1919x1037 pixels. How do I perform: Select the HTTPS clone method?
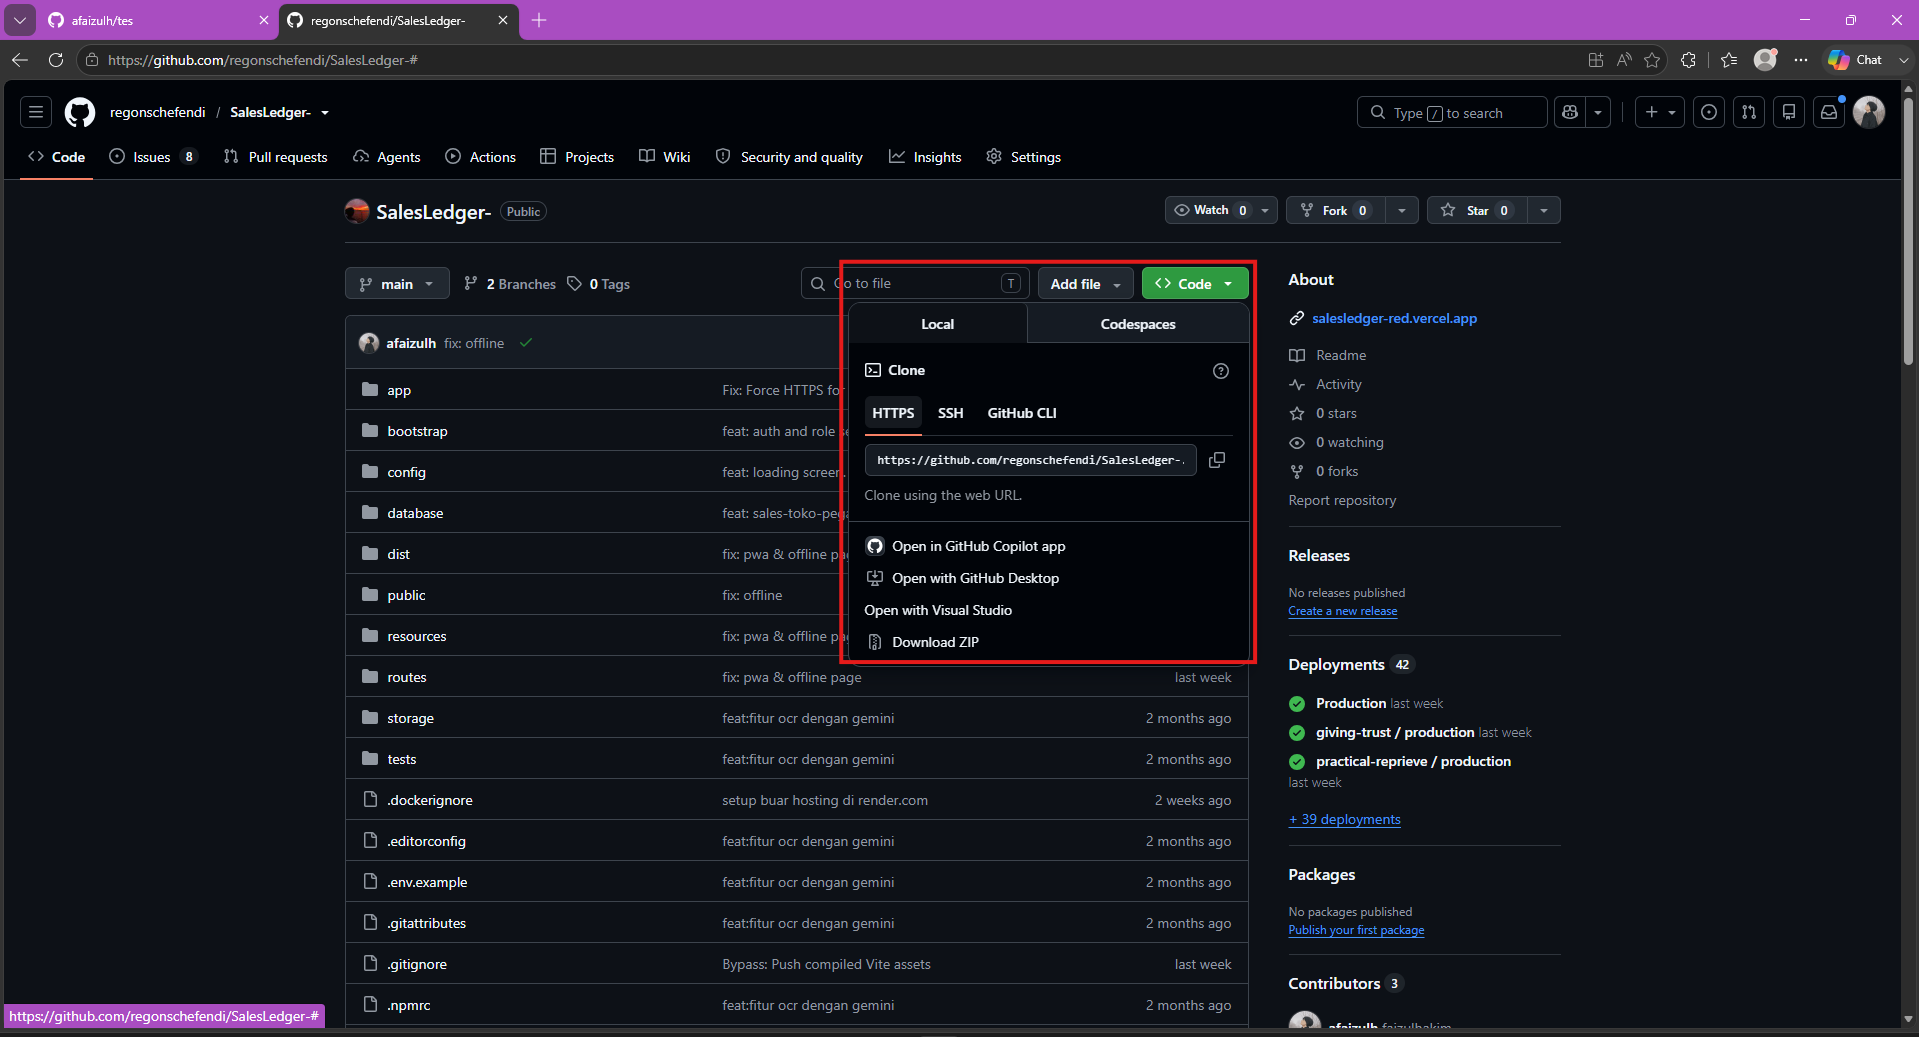(x=893, y=413)
